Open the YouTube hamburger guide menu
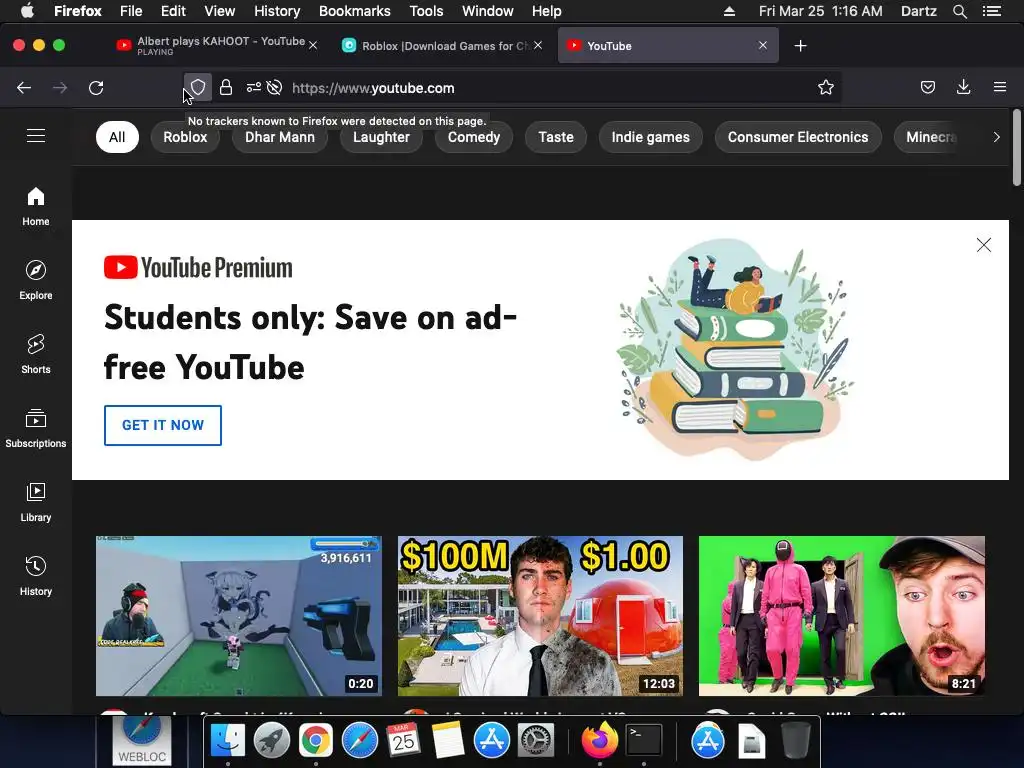 click(x=36, y=136)
